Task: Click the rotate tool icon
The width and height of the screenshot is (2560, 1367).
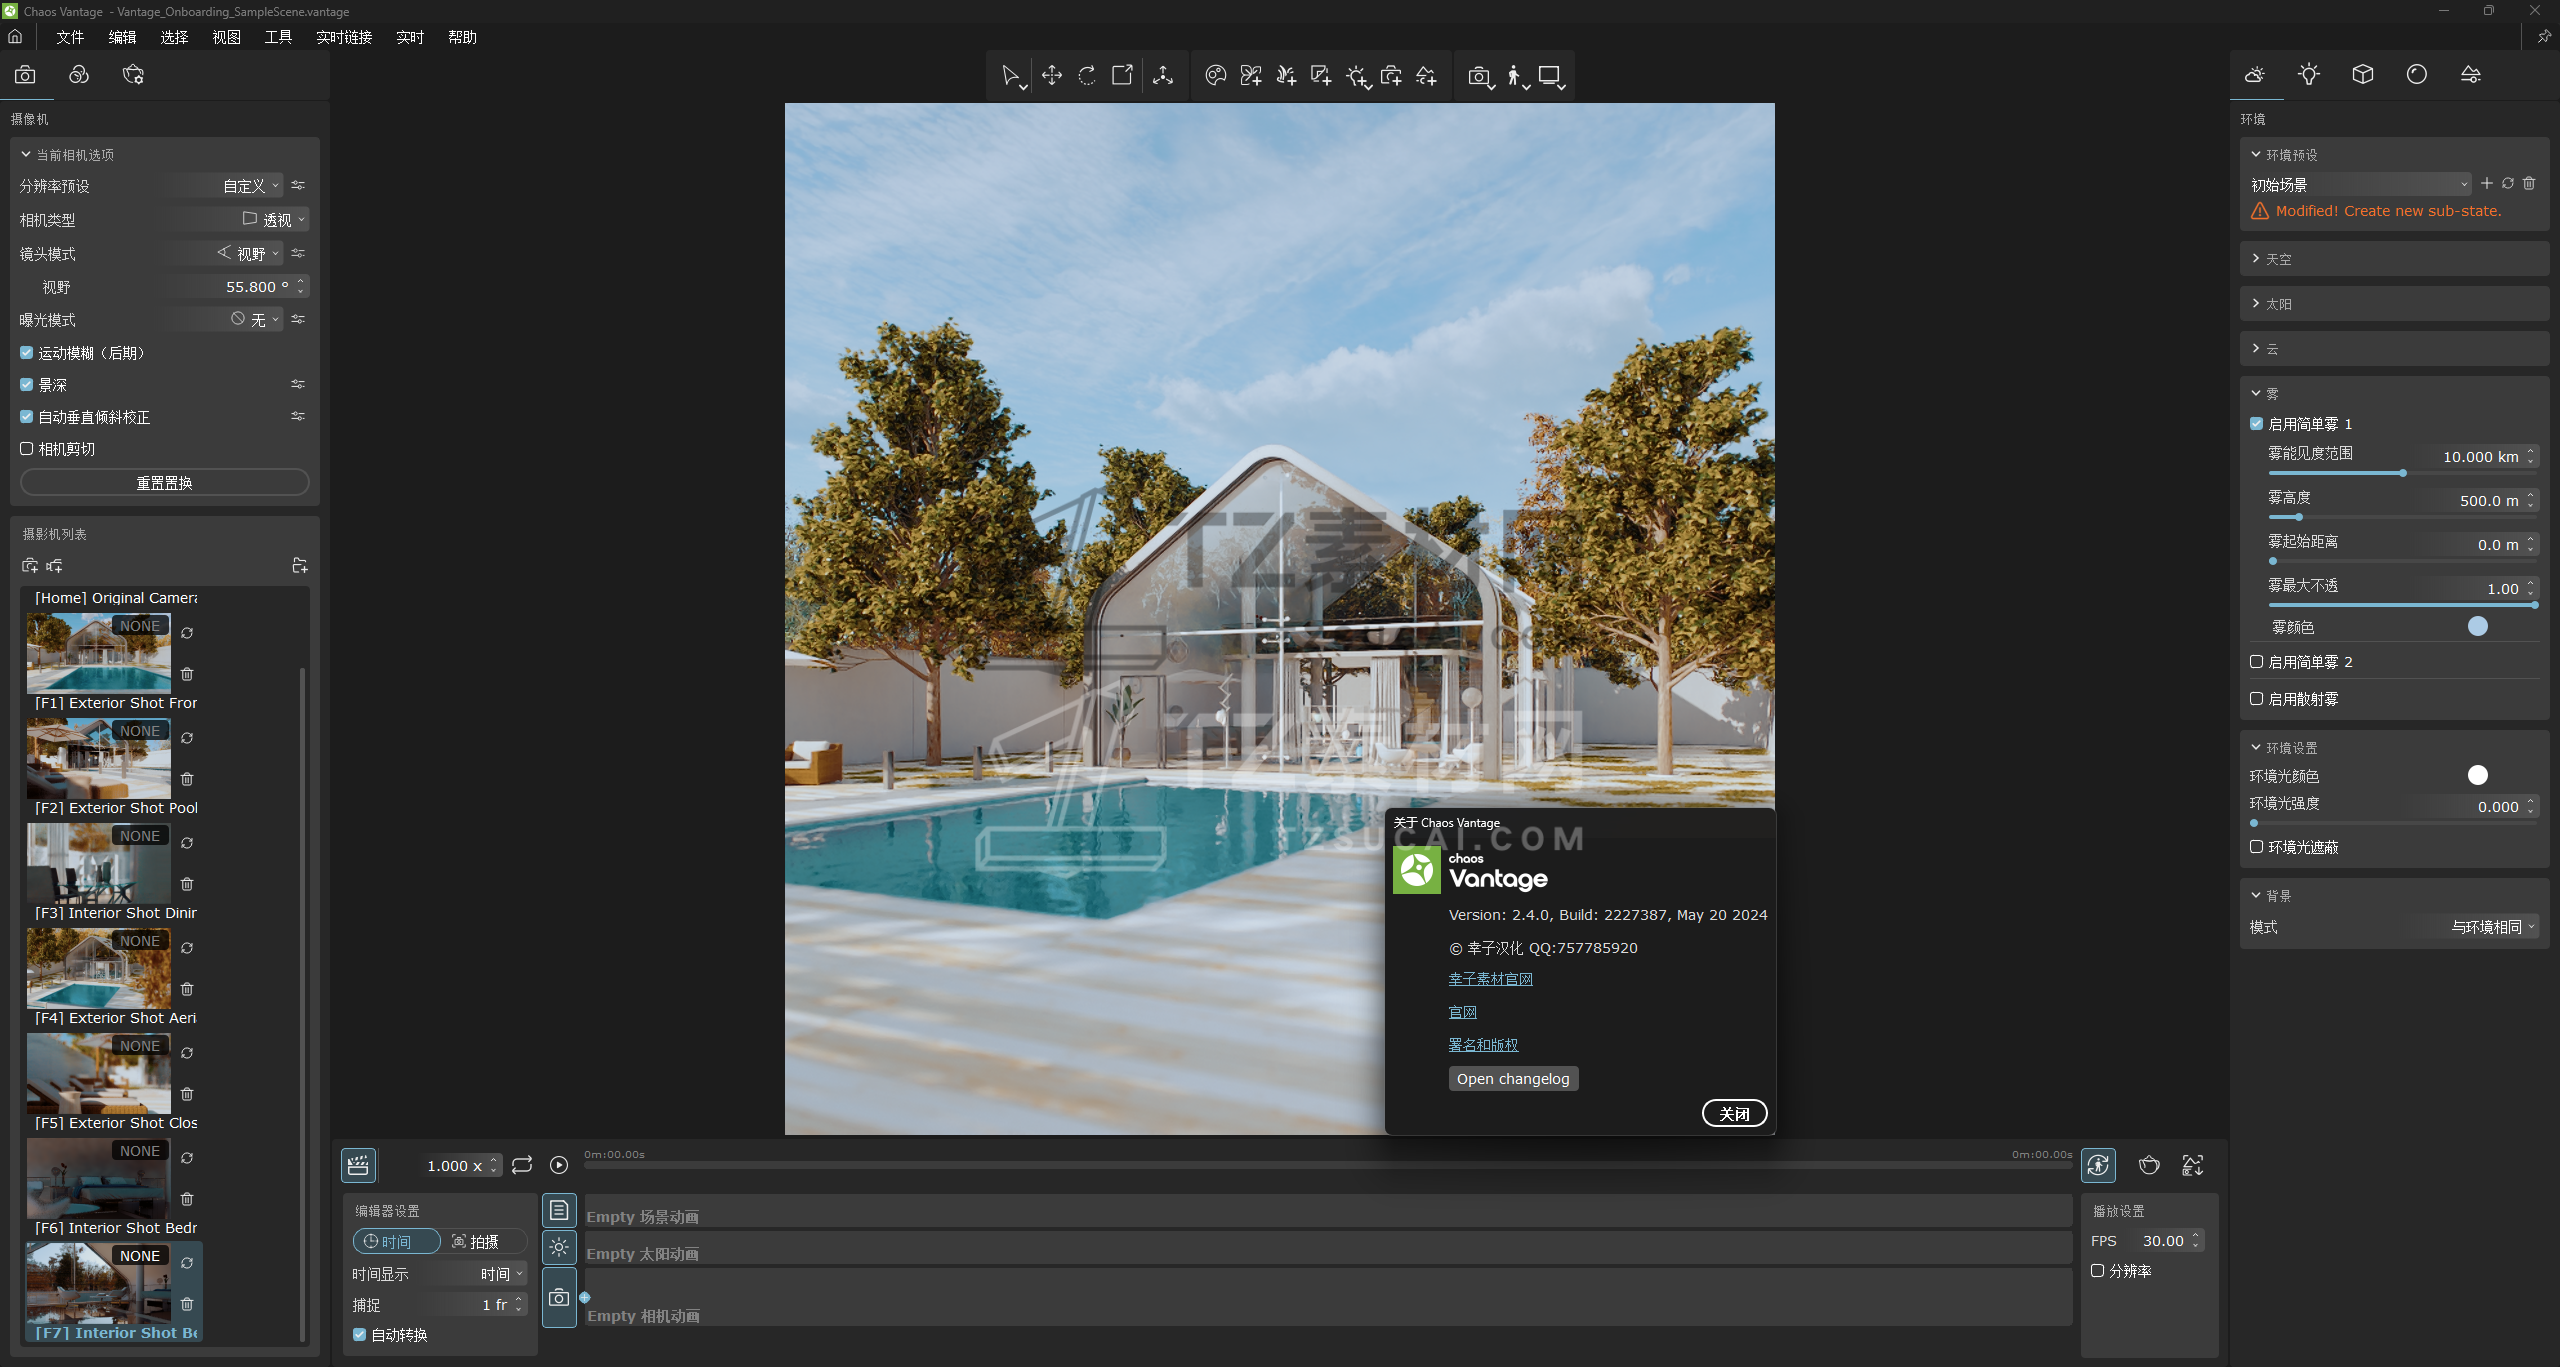Action: coord(1087,76)
